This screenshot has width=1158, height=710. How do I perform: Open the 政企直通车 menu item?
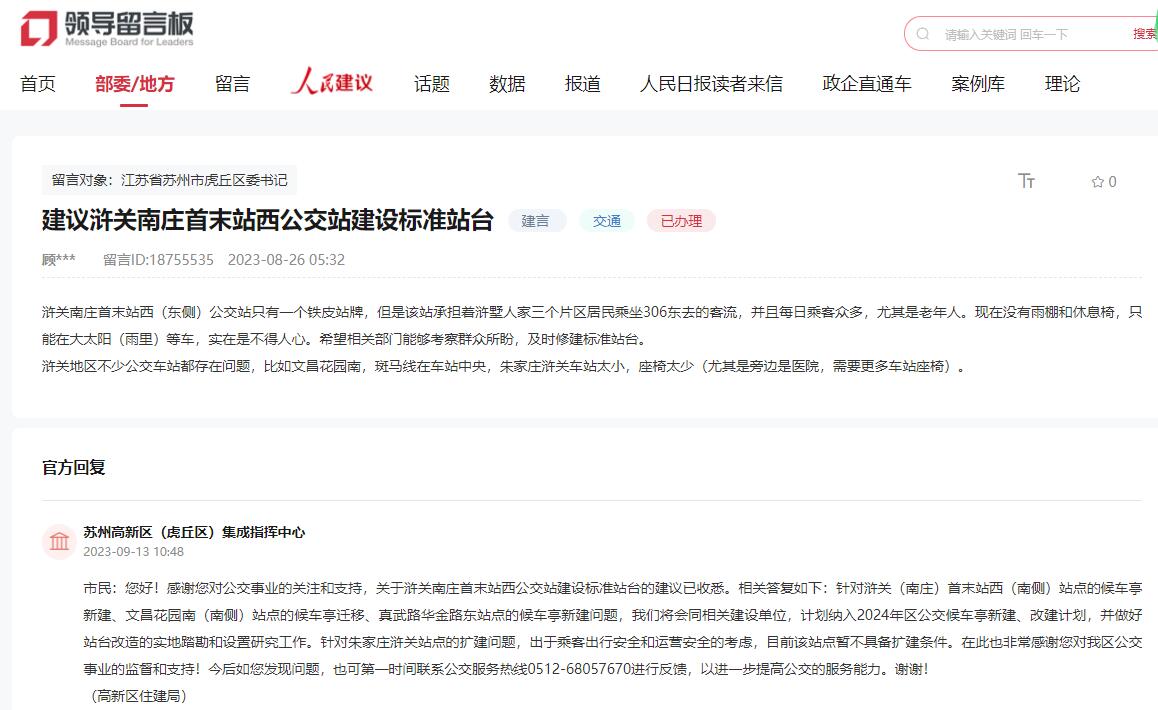point(865,84)
